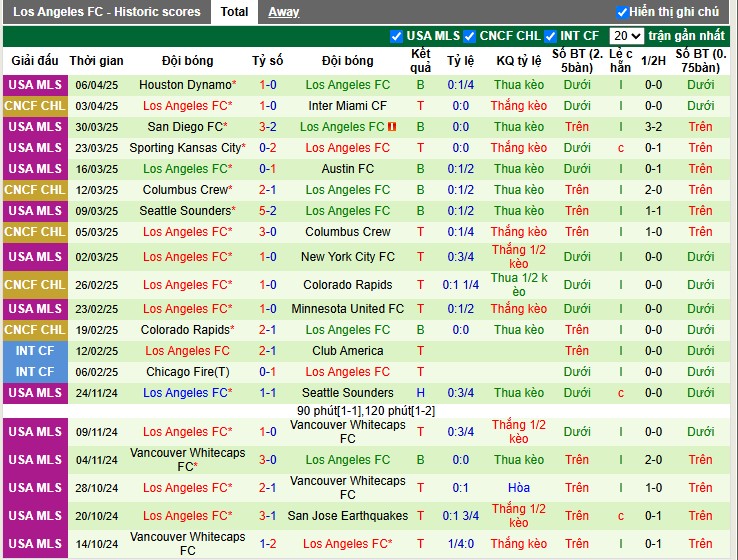738x560 pixels.
Task: Click the 90 phút[1-1],120 phút[1-2] note
Action: 366,411
